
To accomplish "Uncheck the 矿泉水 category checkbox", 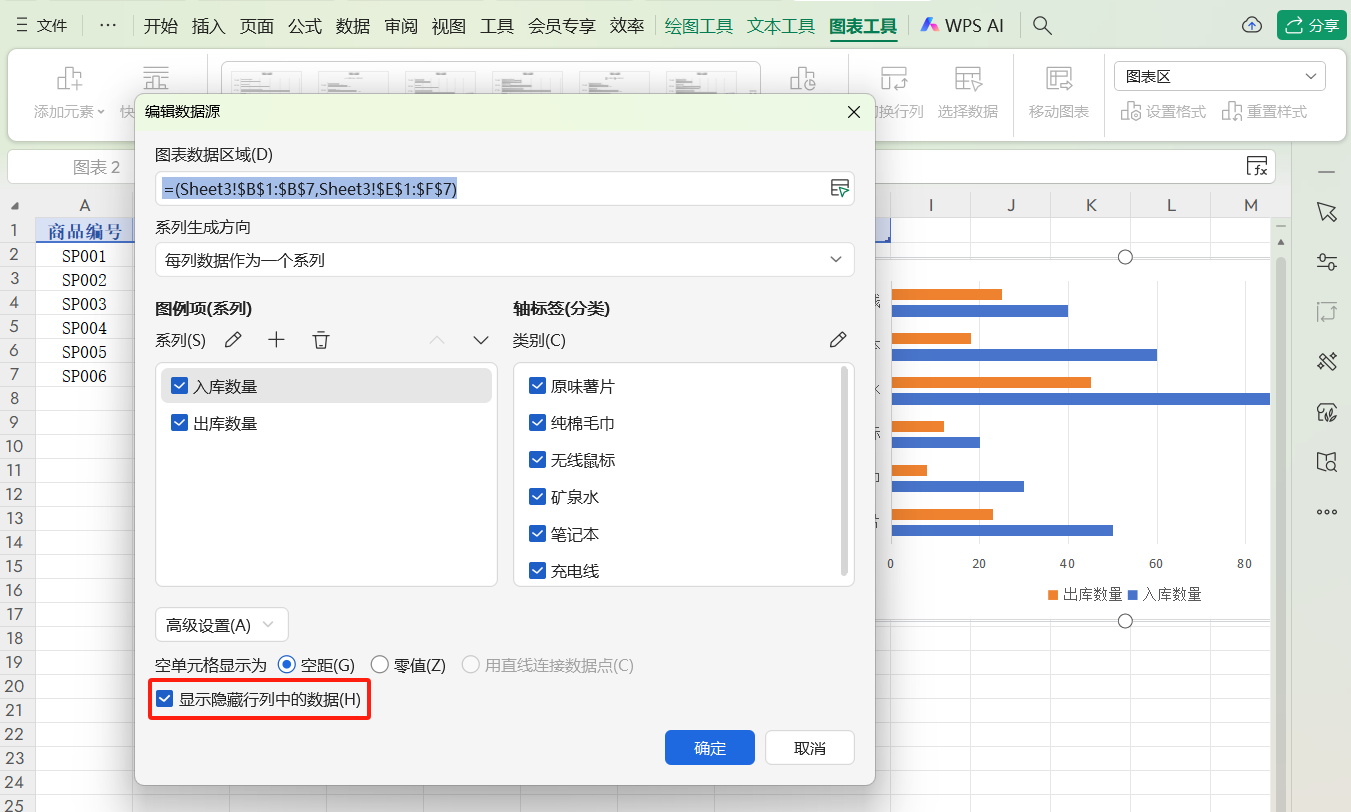I will click(x=537, y=497).
